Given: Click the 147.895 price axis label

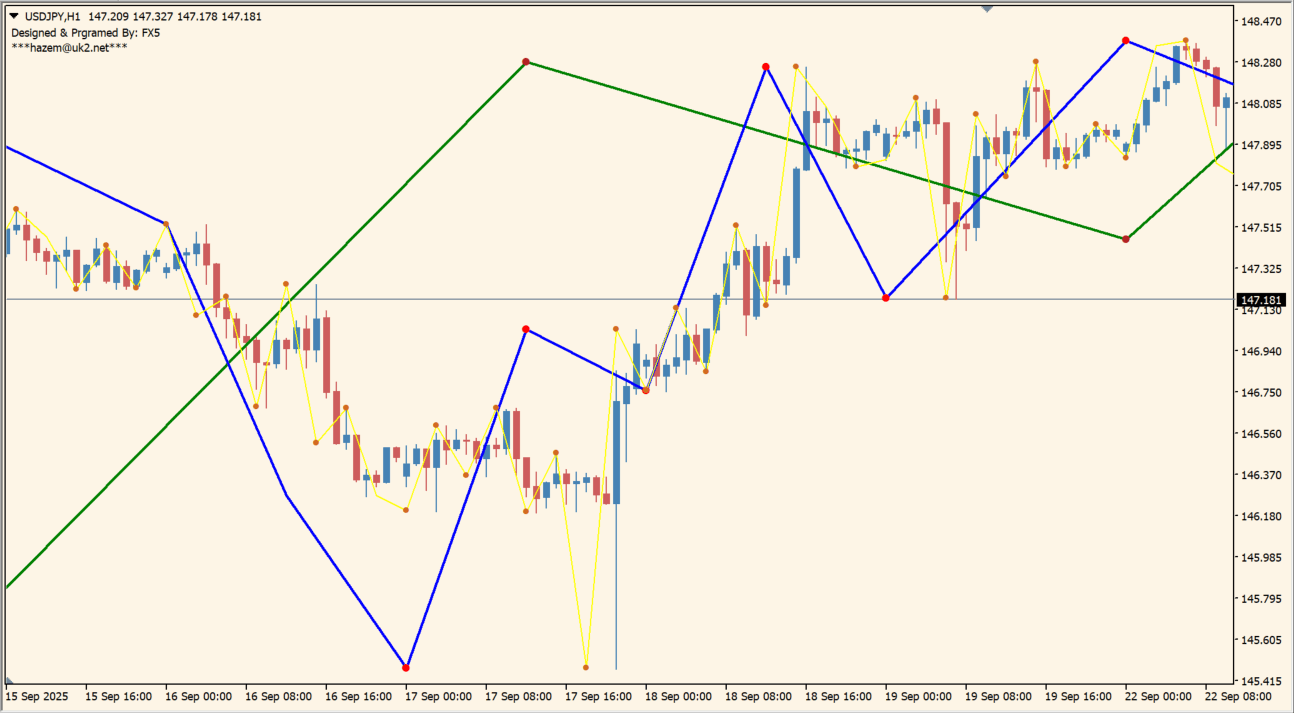Looking at the screenshot, I should [1261, 145].
